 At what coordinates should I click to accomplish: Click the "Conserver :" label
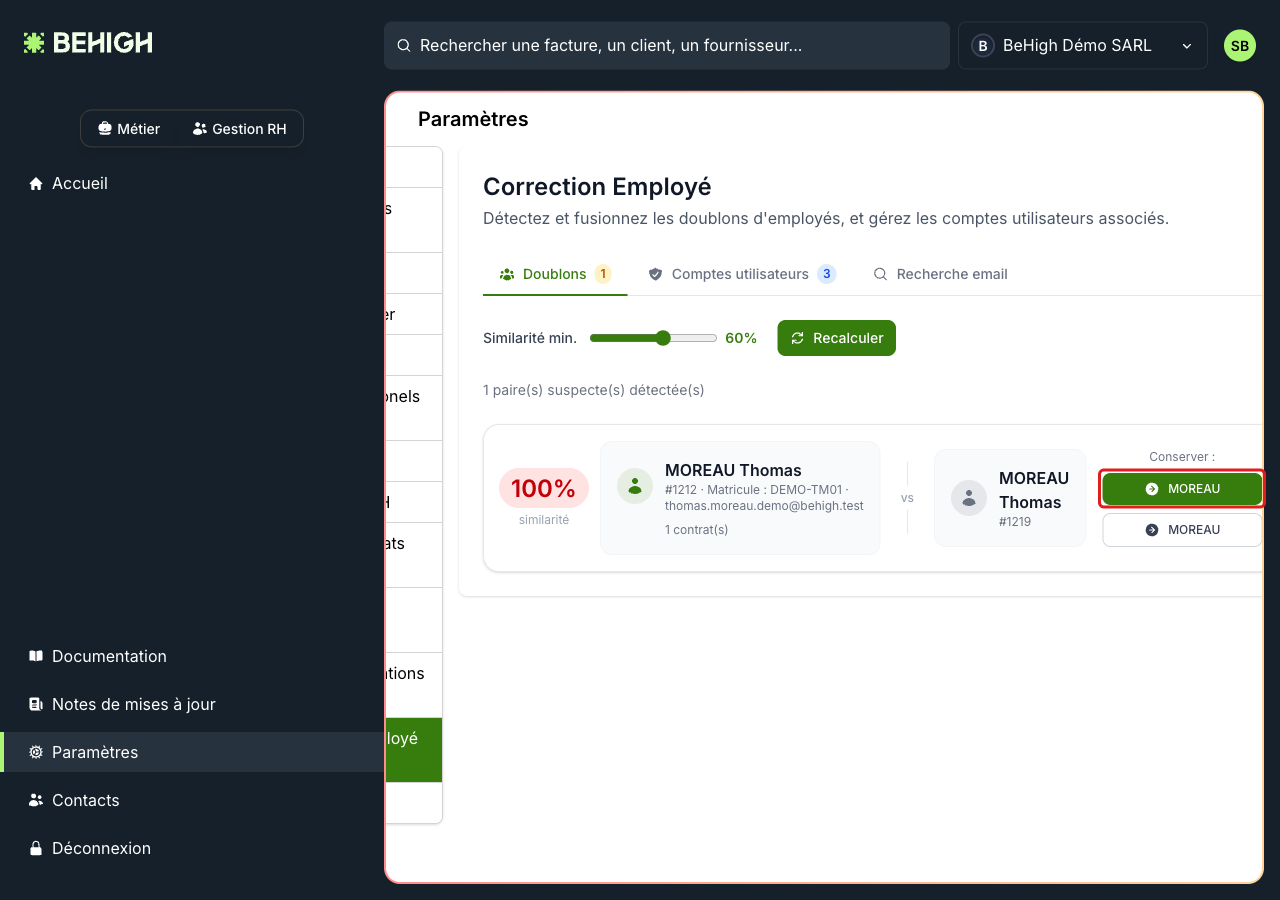point(1182,457)
